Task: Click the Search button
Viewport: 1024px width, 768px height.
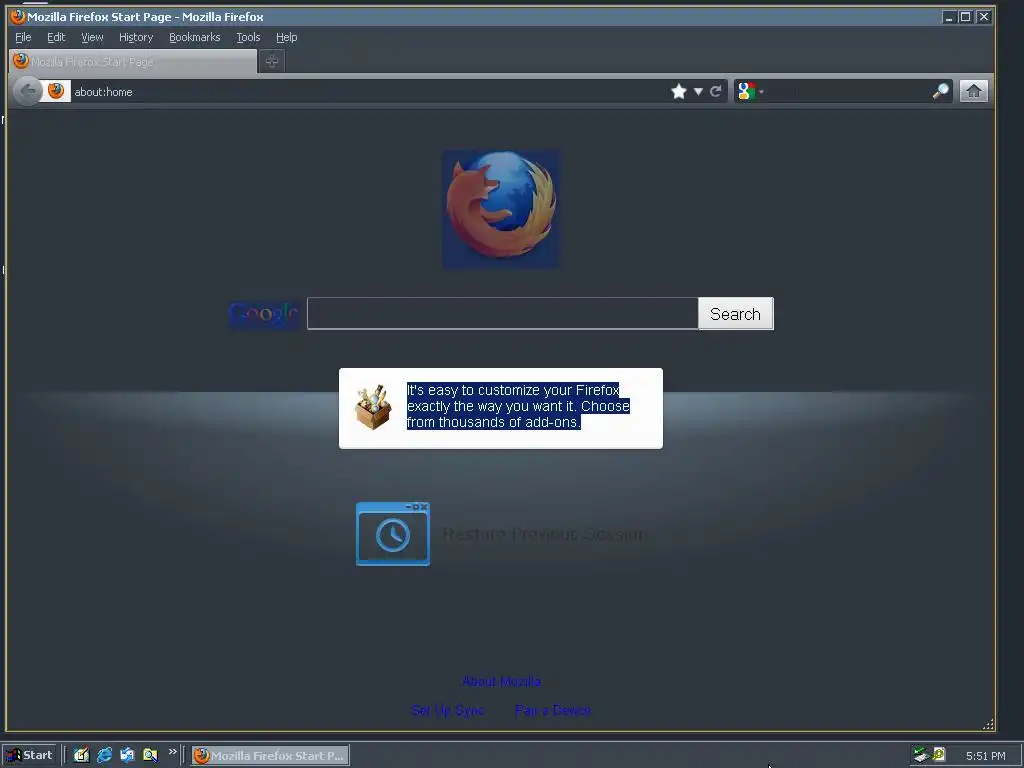Action: tap(735, 314)
